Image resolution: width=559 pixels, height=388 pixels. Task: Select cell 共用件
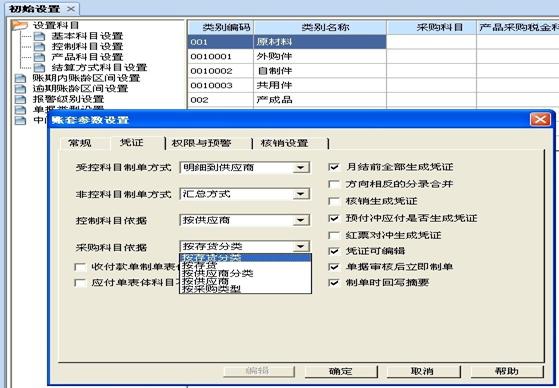tap(320, 85)
